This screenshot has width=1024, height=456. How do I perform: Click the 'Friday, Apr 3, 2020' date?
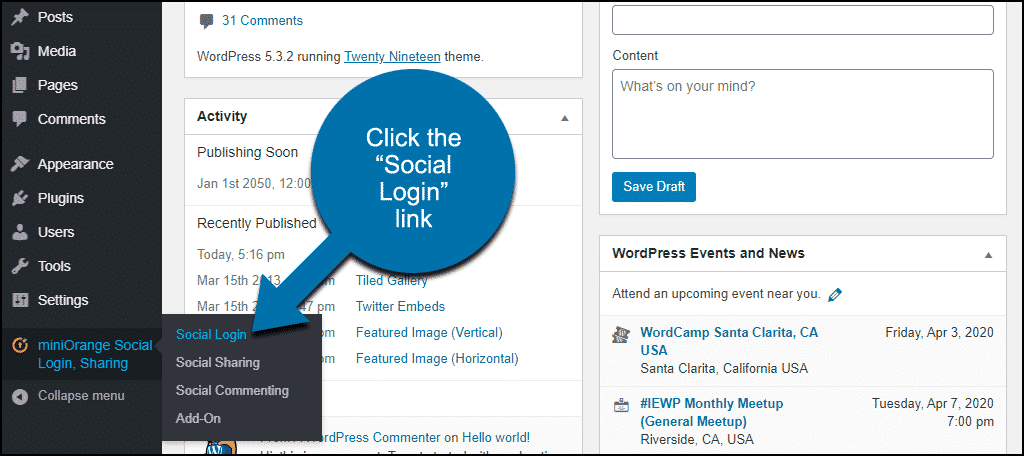tap(940, 333)
